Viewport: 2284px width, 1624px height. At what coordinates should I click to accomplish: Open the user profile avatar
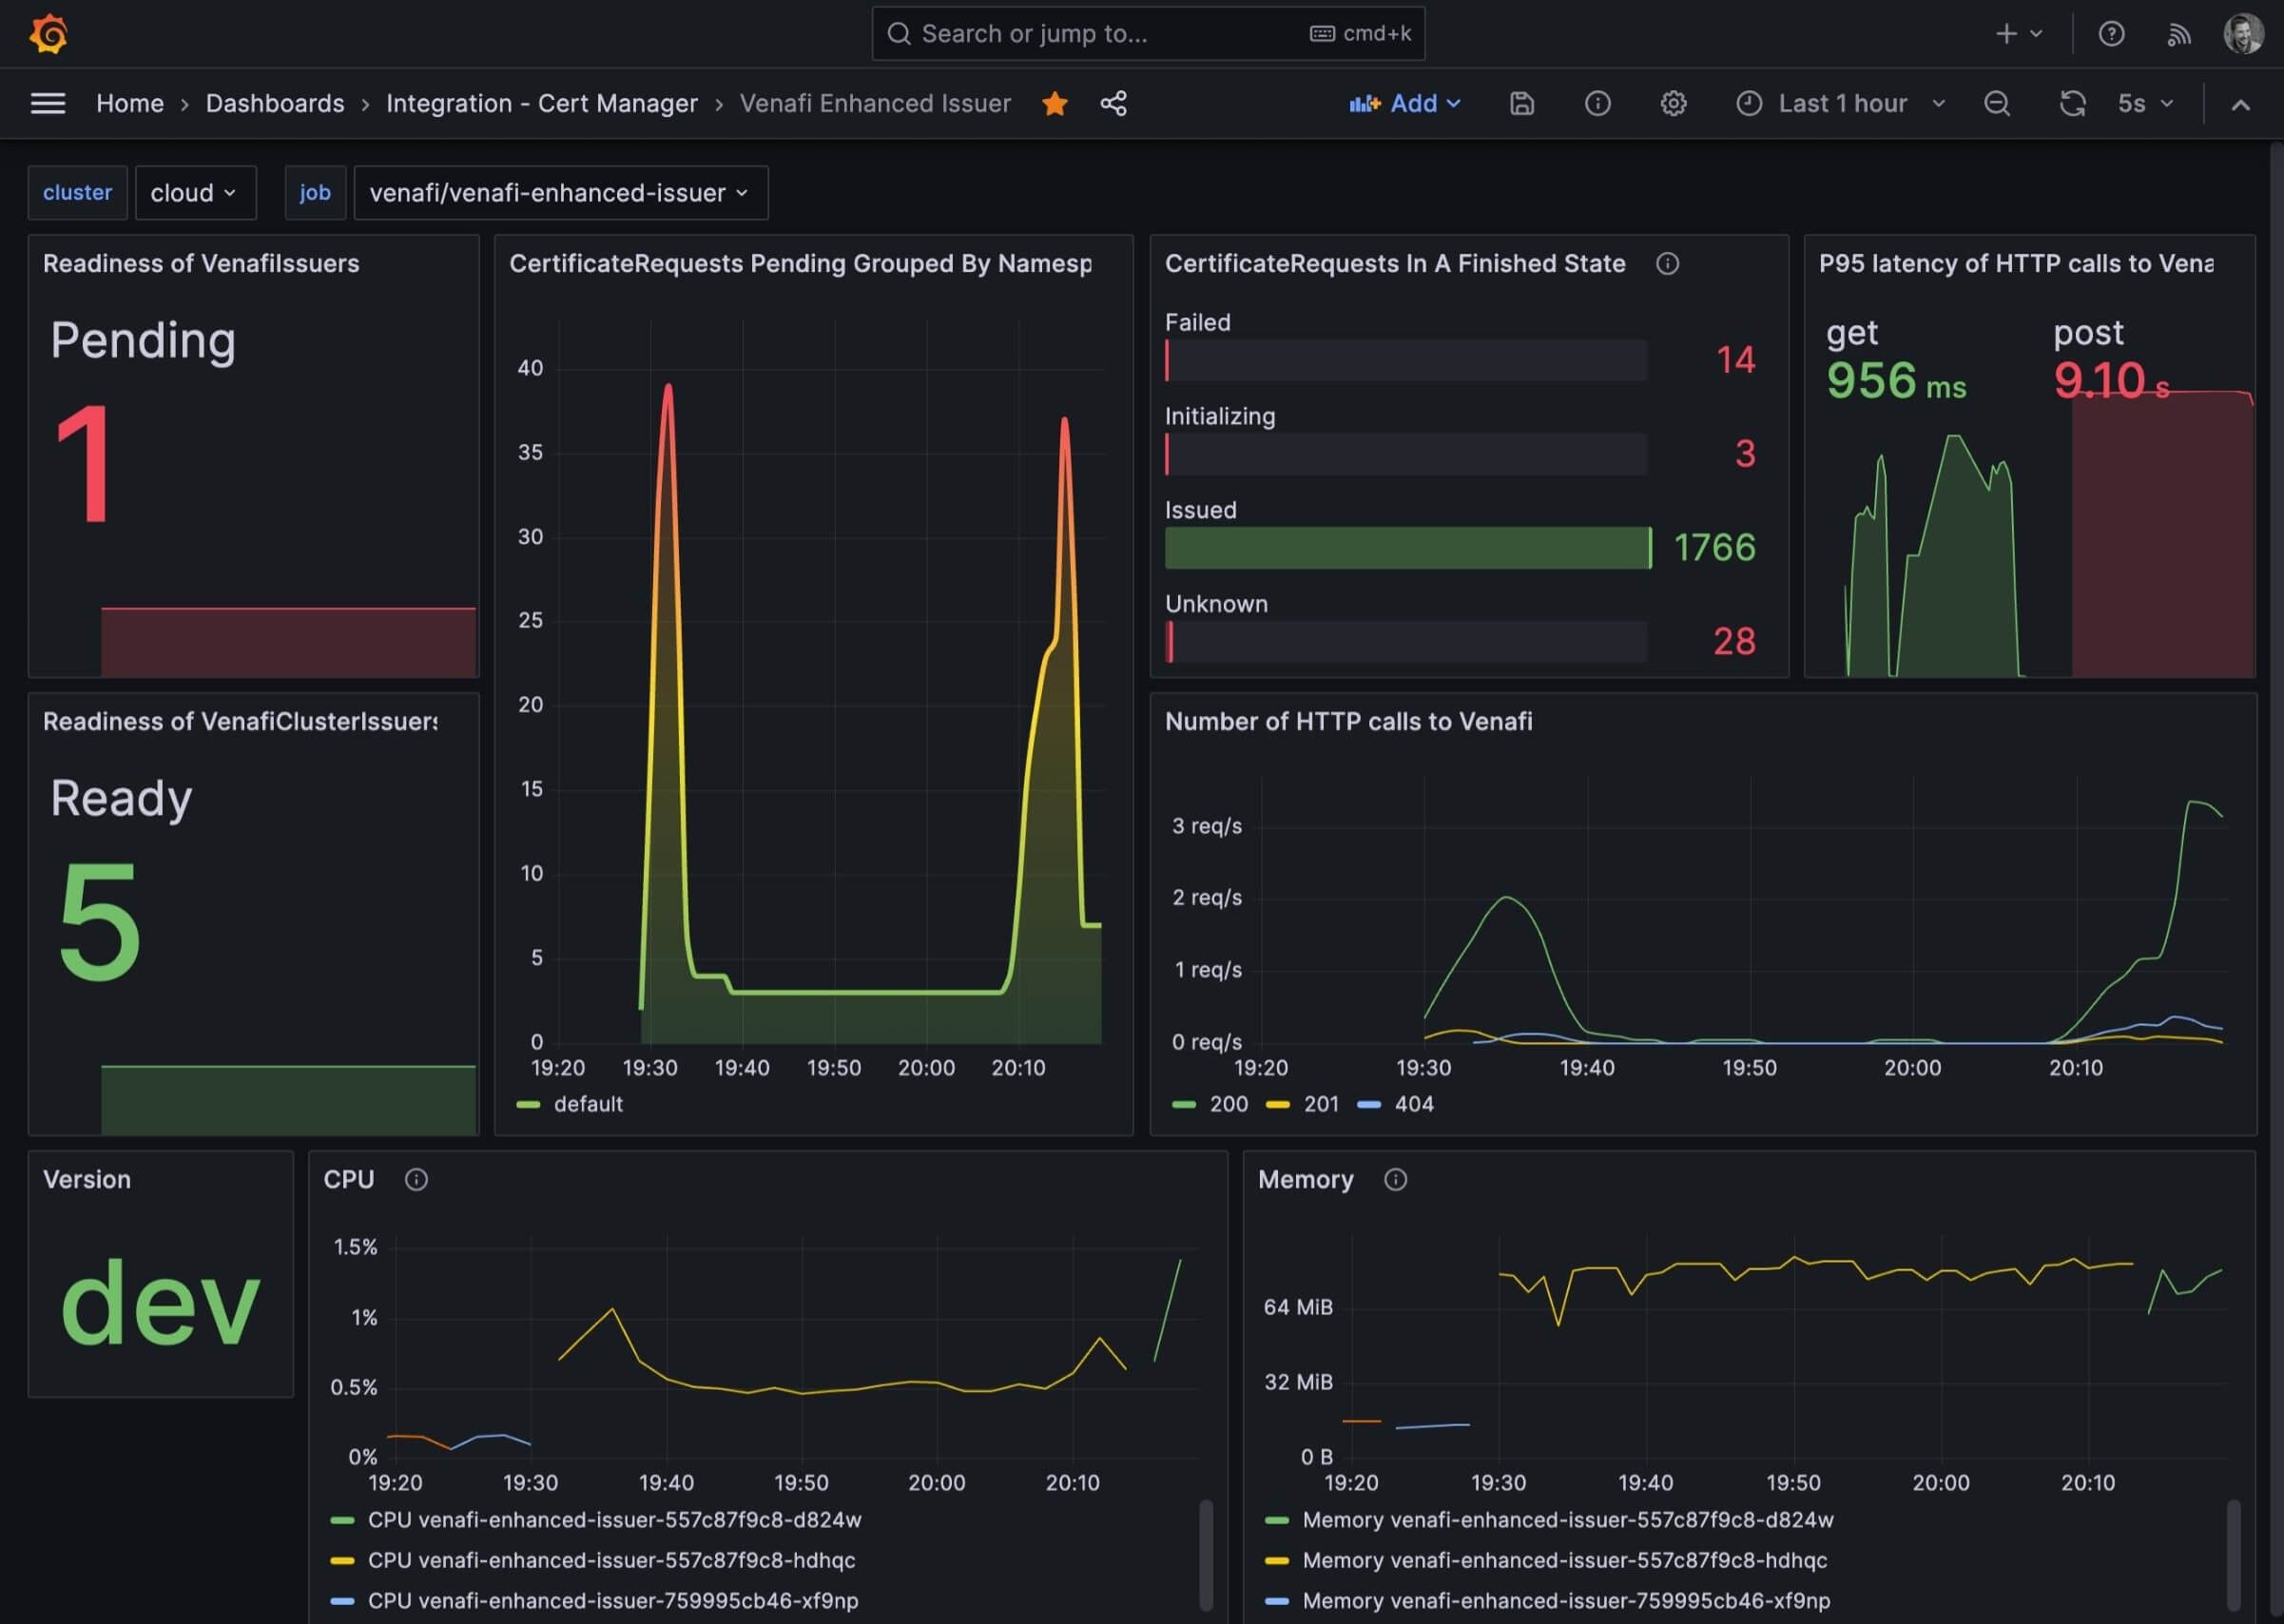pos(2243,34)
